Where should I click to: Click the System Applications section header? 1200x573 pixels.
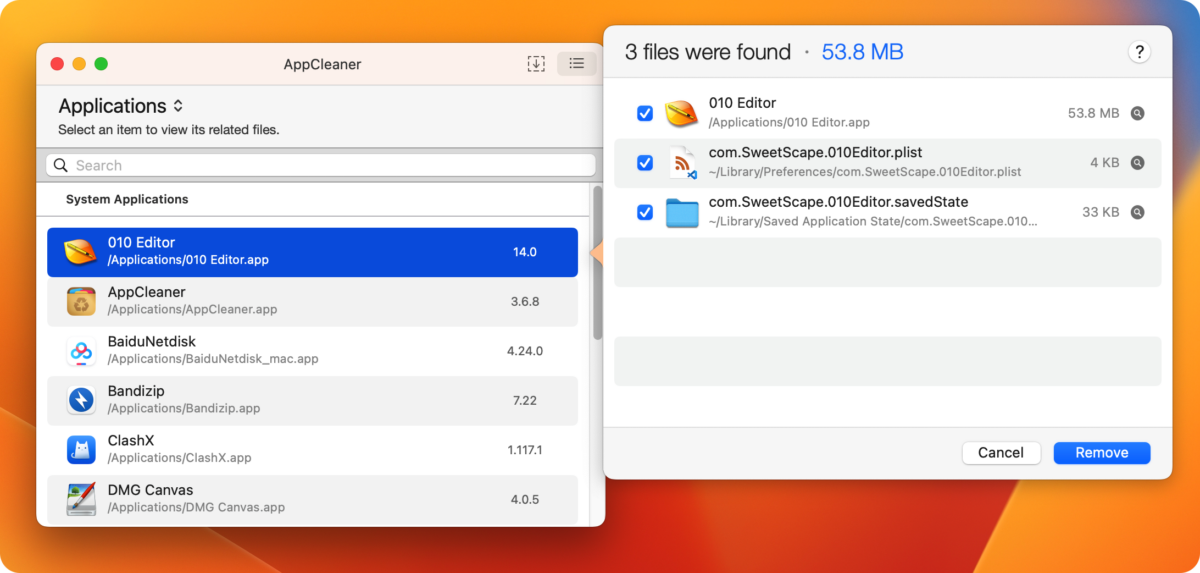pyautogui.click(x=127, y=199)
